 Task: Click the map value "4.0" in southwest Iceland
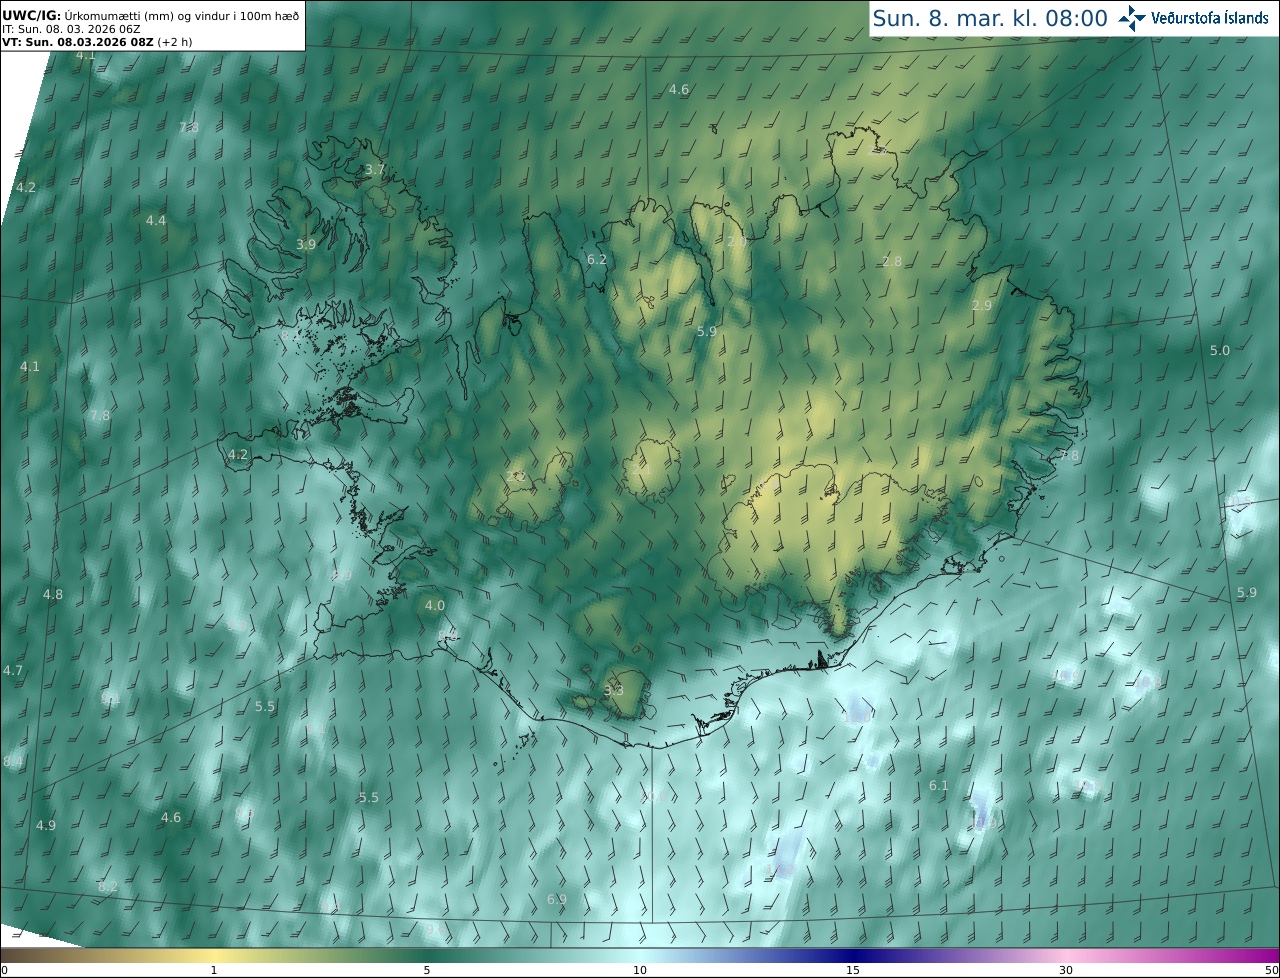pyautogui.click(x=434, y=605)
